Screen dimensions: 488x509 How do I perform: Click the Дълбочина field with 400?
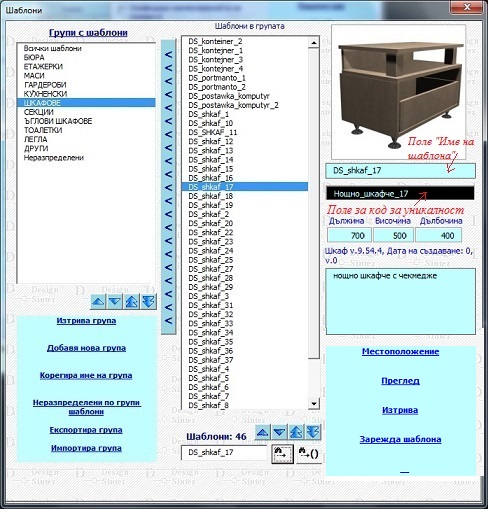439,235
